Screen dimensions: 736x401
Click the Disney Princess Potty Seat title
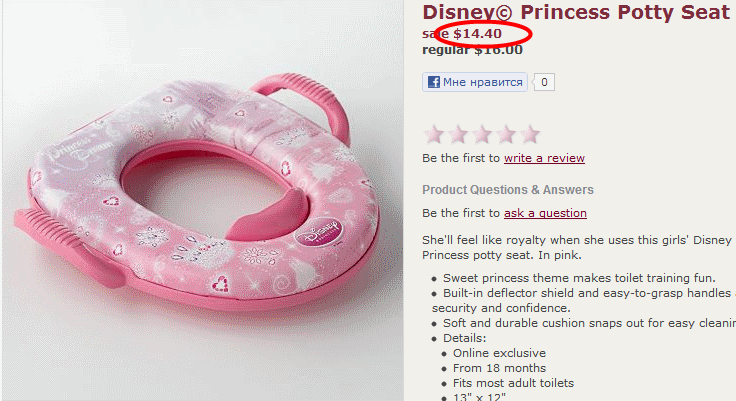tap(576, 12)
